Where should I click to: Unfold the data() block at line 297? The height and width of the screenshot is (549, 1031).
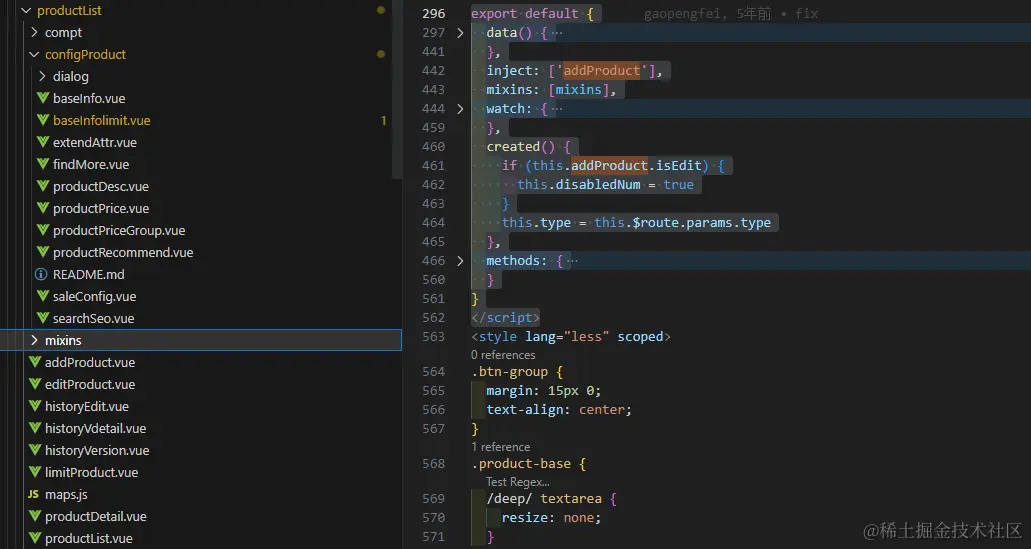(x=460, y=32)
